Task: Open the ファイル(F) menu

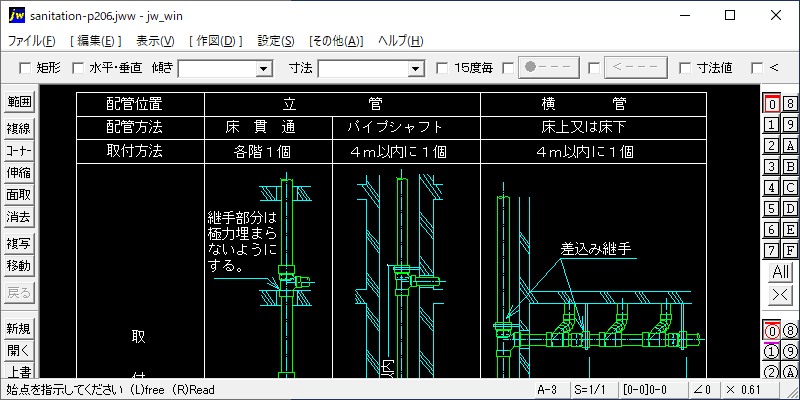Action: 32,41
